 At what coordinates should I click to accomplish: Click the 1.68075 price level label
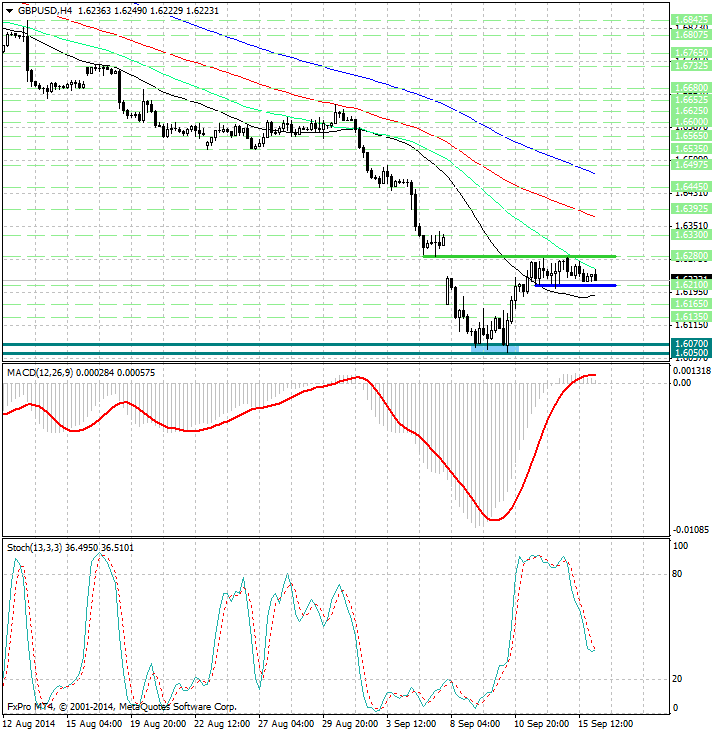click(x=691, y=35)
